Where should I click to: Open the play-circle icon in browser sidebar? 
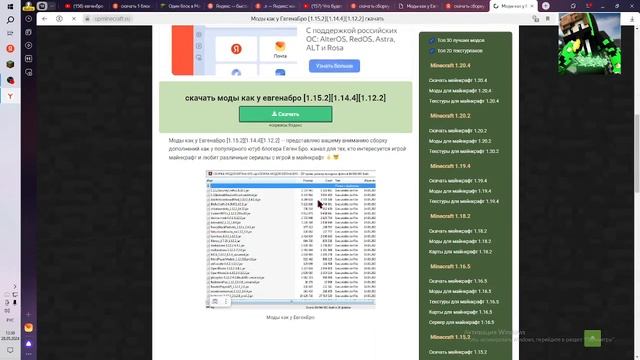click(x=29, y=45)
